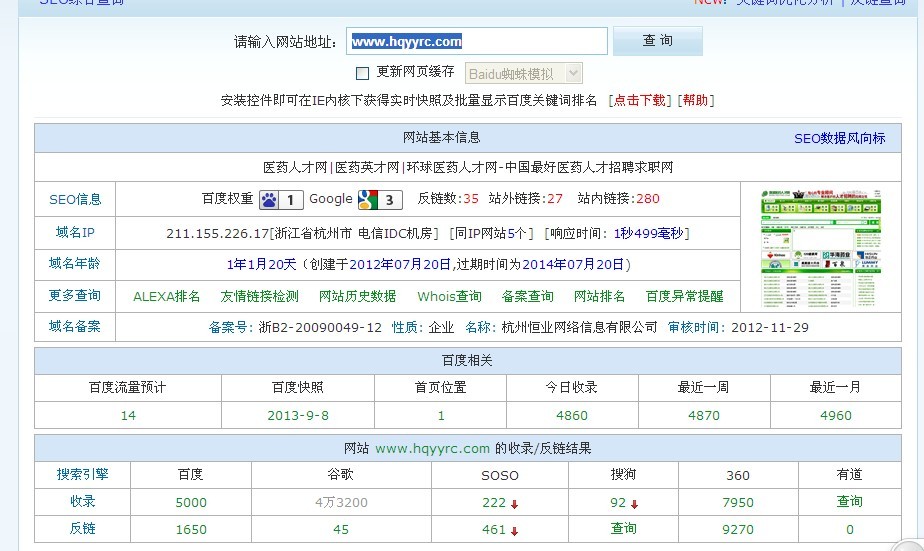Click the website address input field

pos(476,41)
